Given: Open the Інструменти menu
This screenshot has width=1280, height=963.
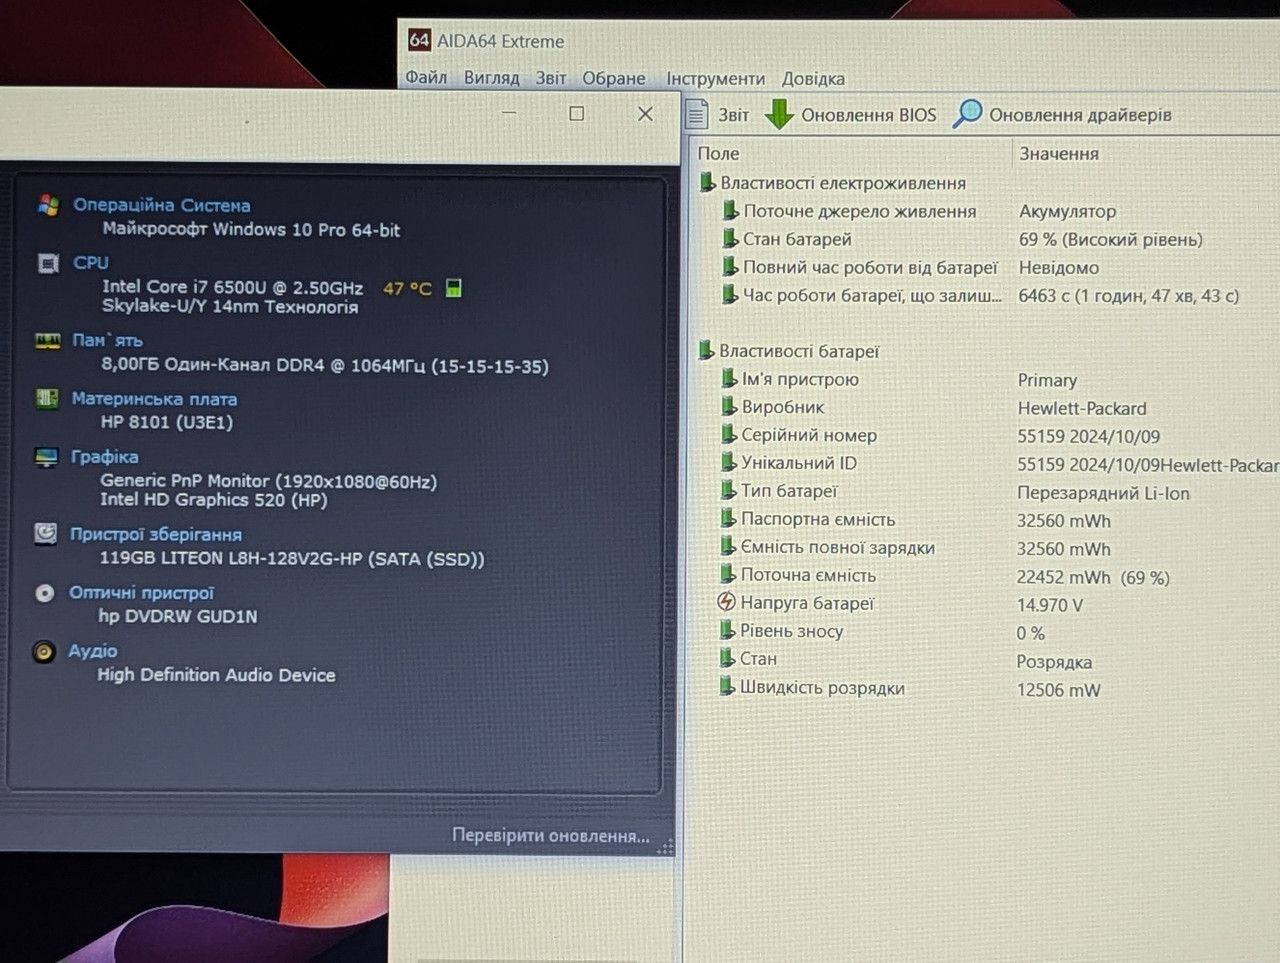Looking at the screenshot, I should pyautogui.click(x=715, y=78).
